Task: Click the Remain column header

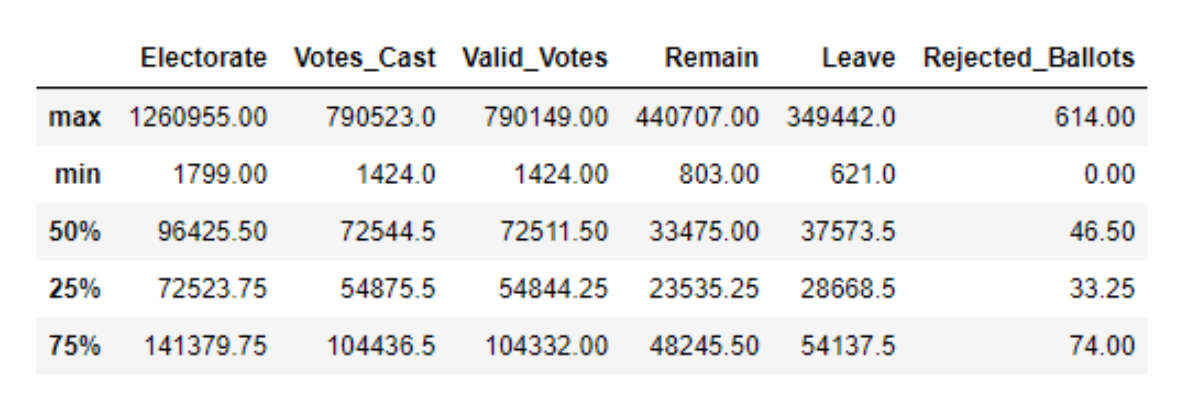Action: click(712, 58)
